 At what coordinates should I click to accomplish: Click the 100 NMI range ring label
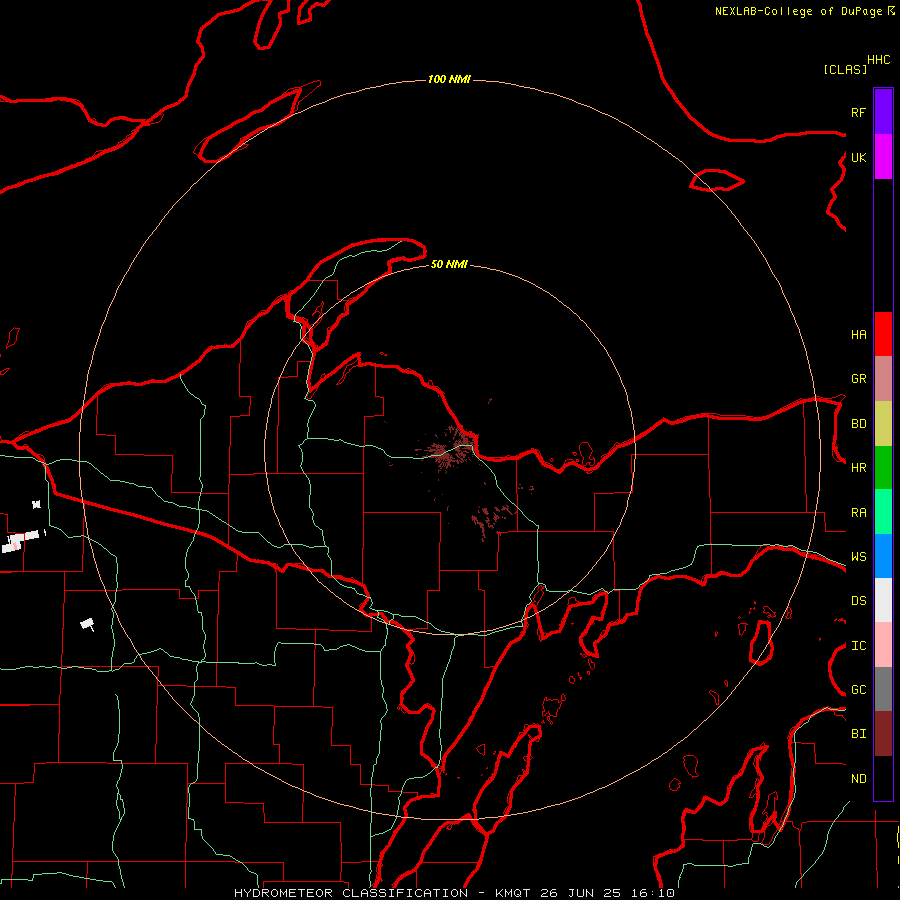point(449,79)
